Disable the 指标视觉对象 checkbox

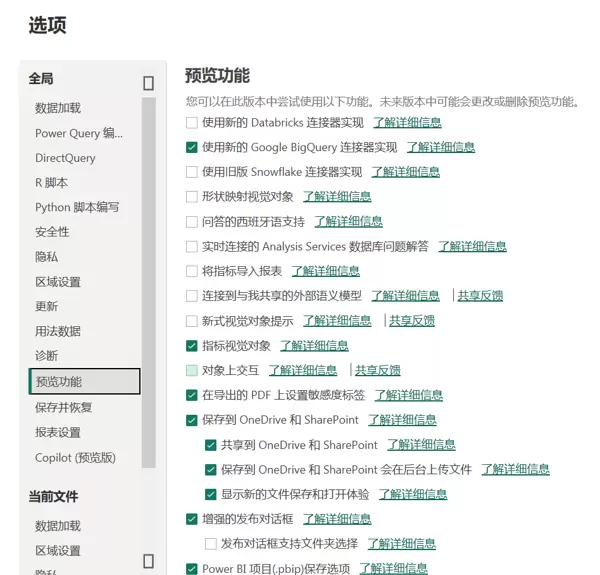(192, 346)
